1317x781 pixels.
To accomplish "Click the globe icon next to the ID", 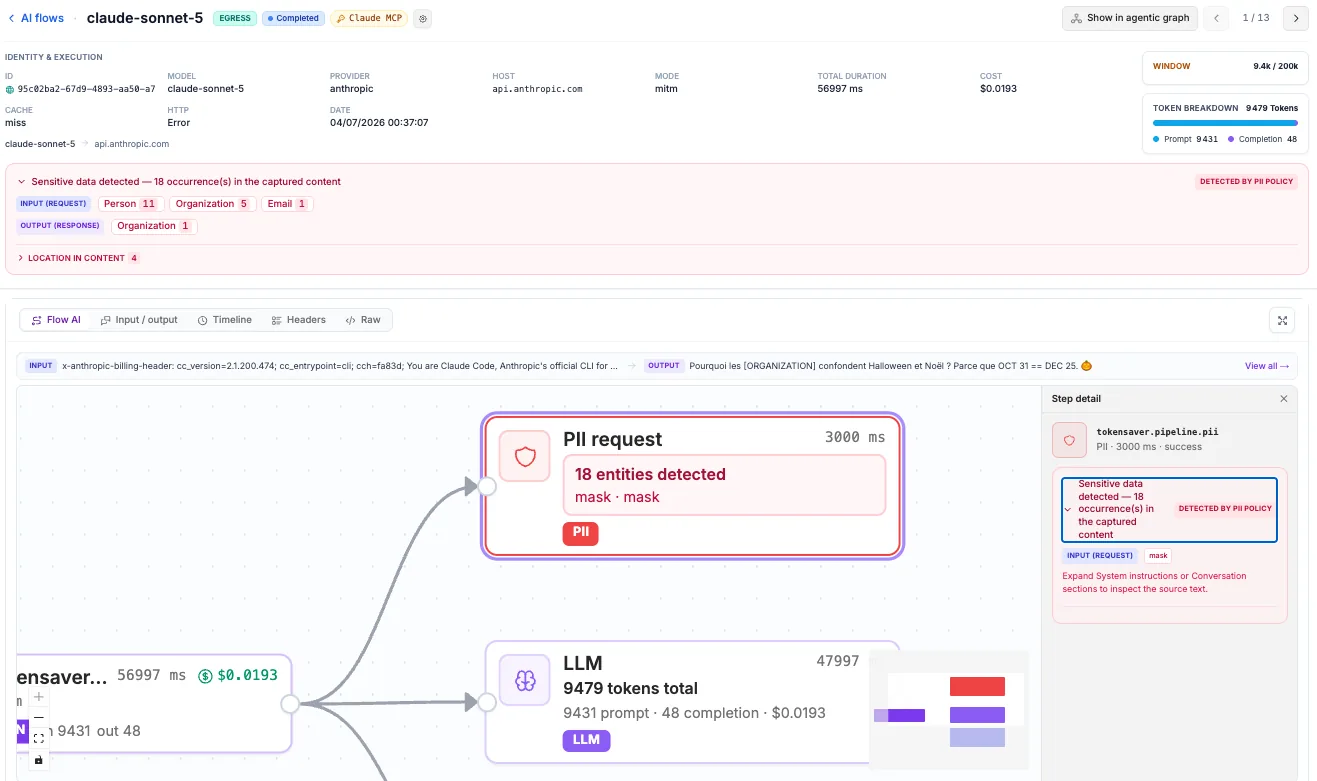I will click(x=10, y=89).
